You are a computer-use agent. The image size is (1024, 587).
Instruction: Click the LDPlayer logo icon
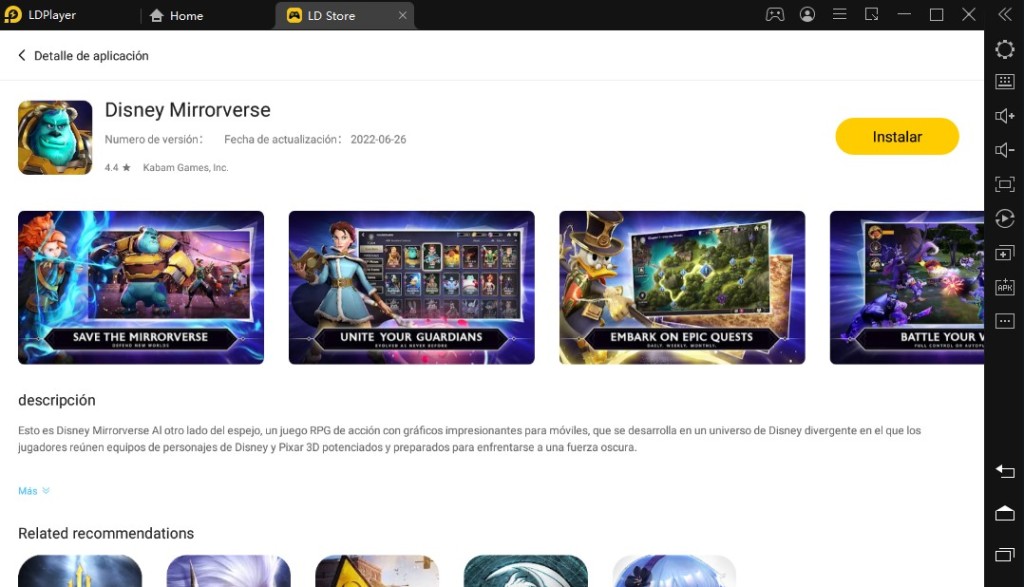coord(13,14)
